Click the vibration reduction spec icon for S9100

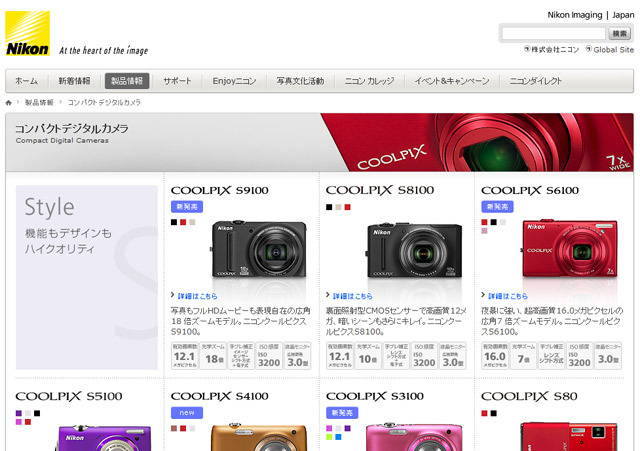(241, 356)
